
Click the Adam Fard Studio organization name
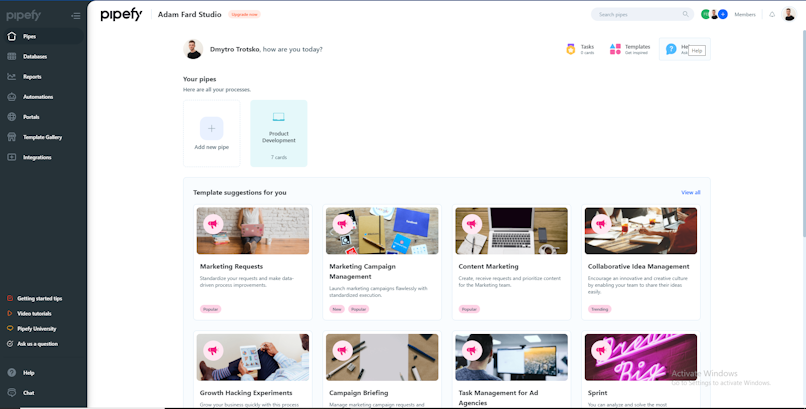point(189,14)
